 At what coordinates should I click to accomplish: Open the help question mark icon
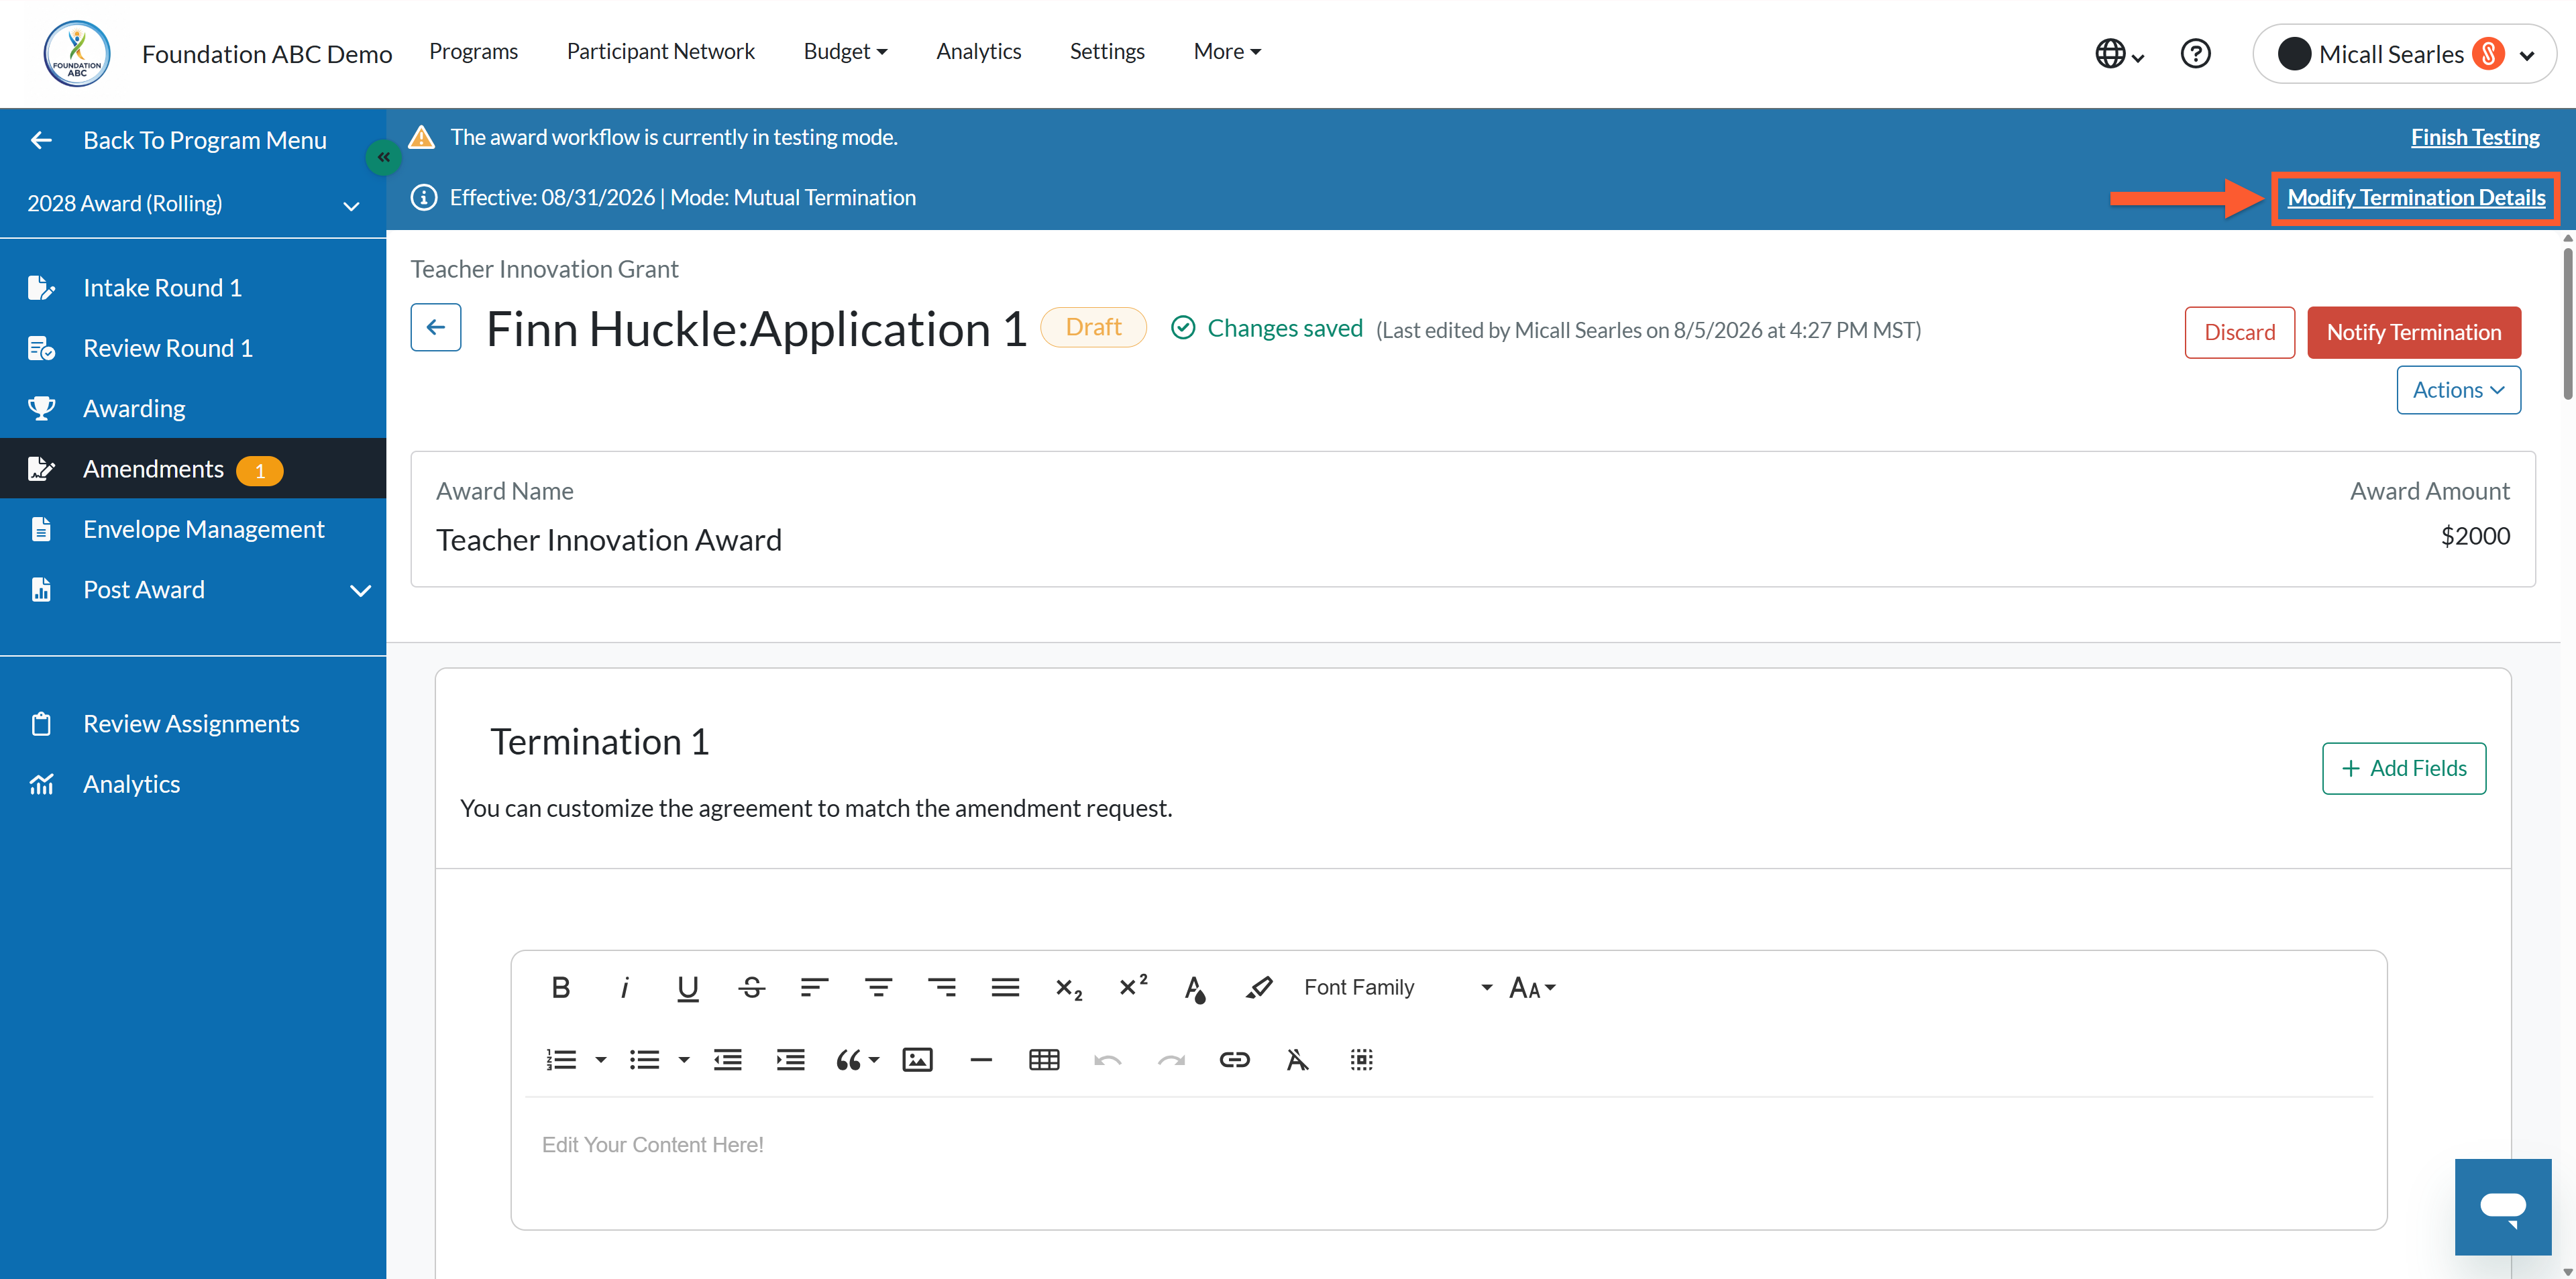point(2196,53)
